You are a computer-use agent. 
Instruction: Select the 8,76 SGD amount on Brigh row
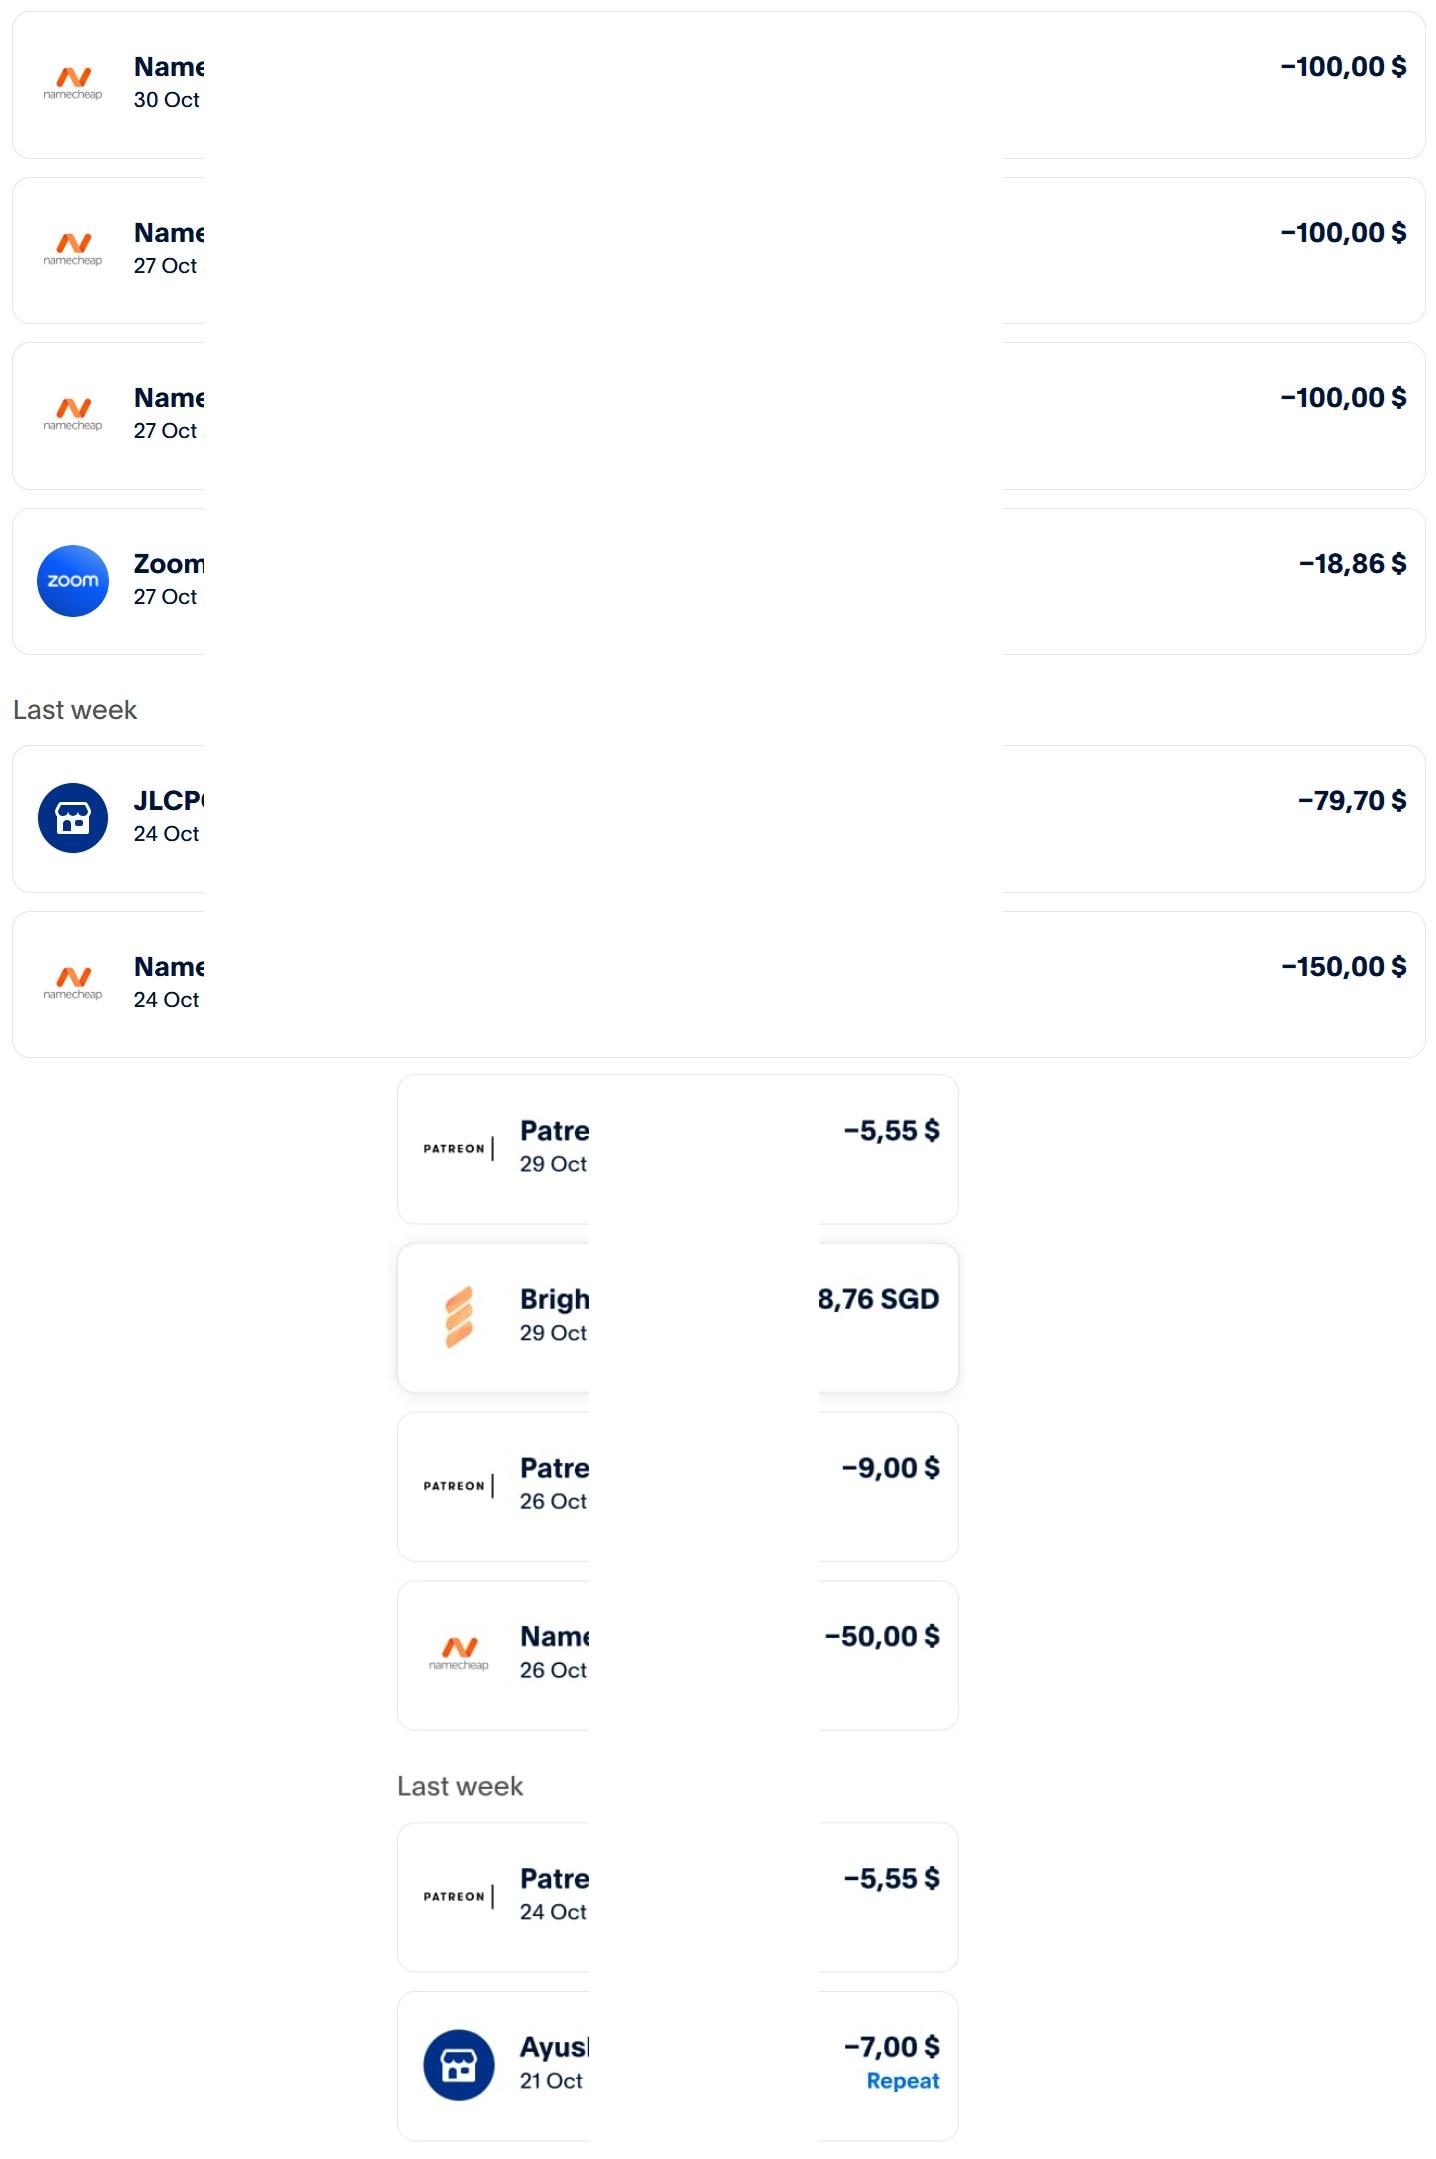[878, 1299]
